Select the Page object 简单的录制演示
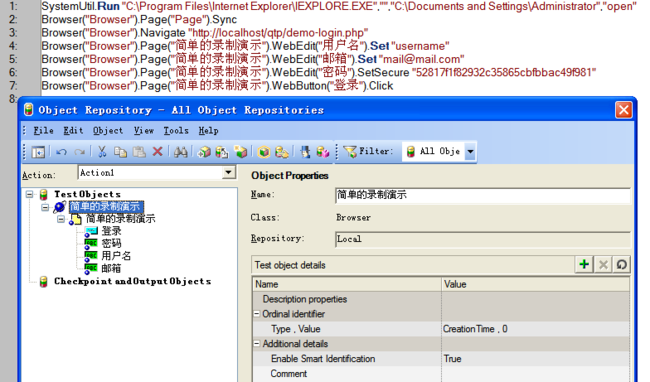 121,218
